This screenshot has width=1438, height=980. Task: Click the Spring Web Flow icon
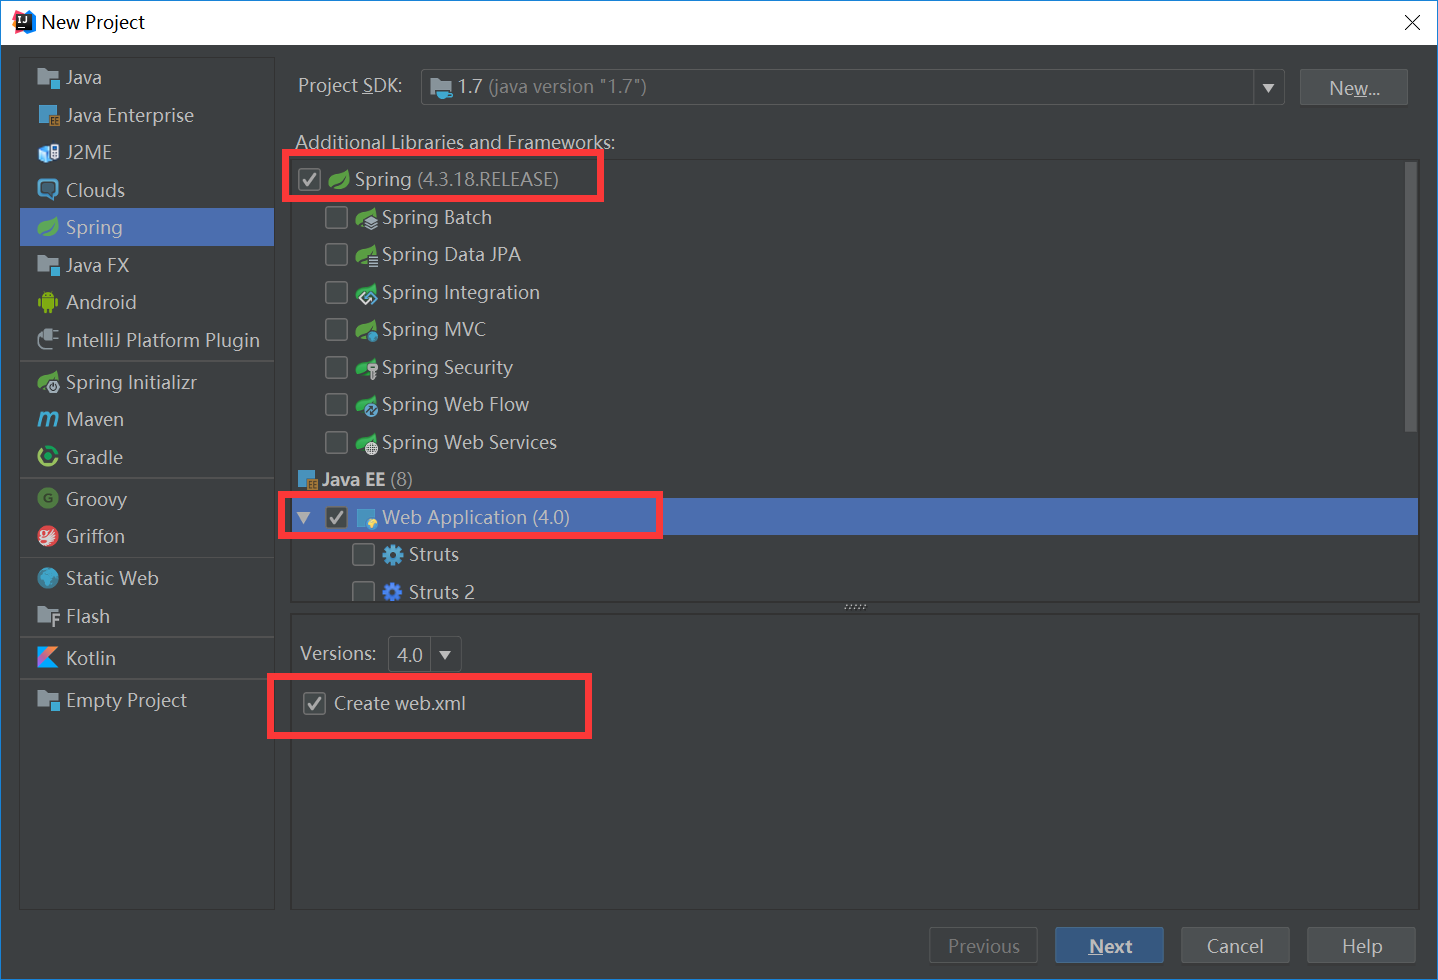[x=367, y=405]
